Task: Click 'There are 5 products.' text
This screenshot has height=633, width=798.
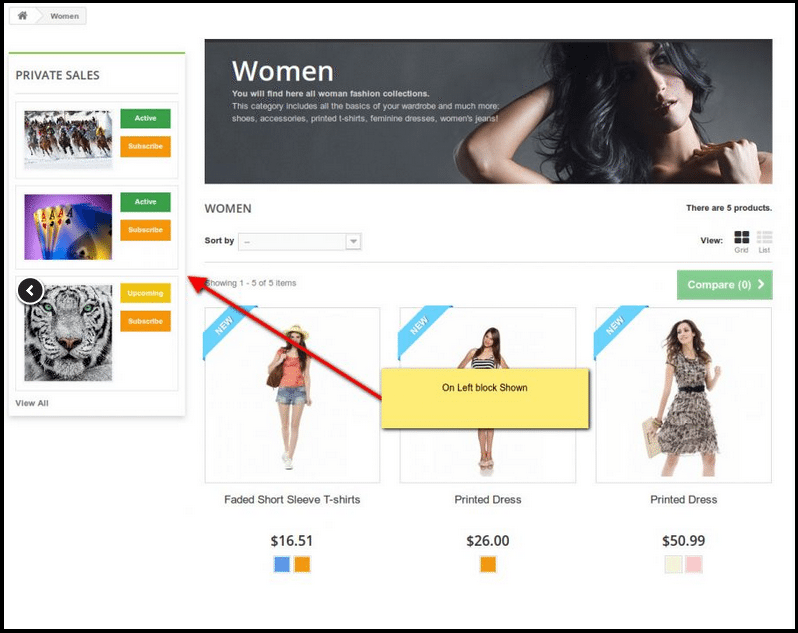Action: [729, 208]
